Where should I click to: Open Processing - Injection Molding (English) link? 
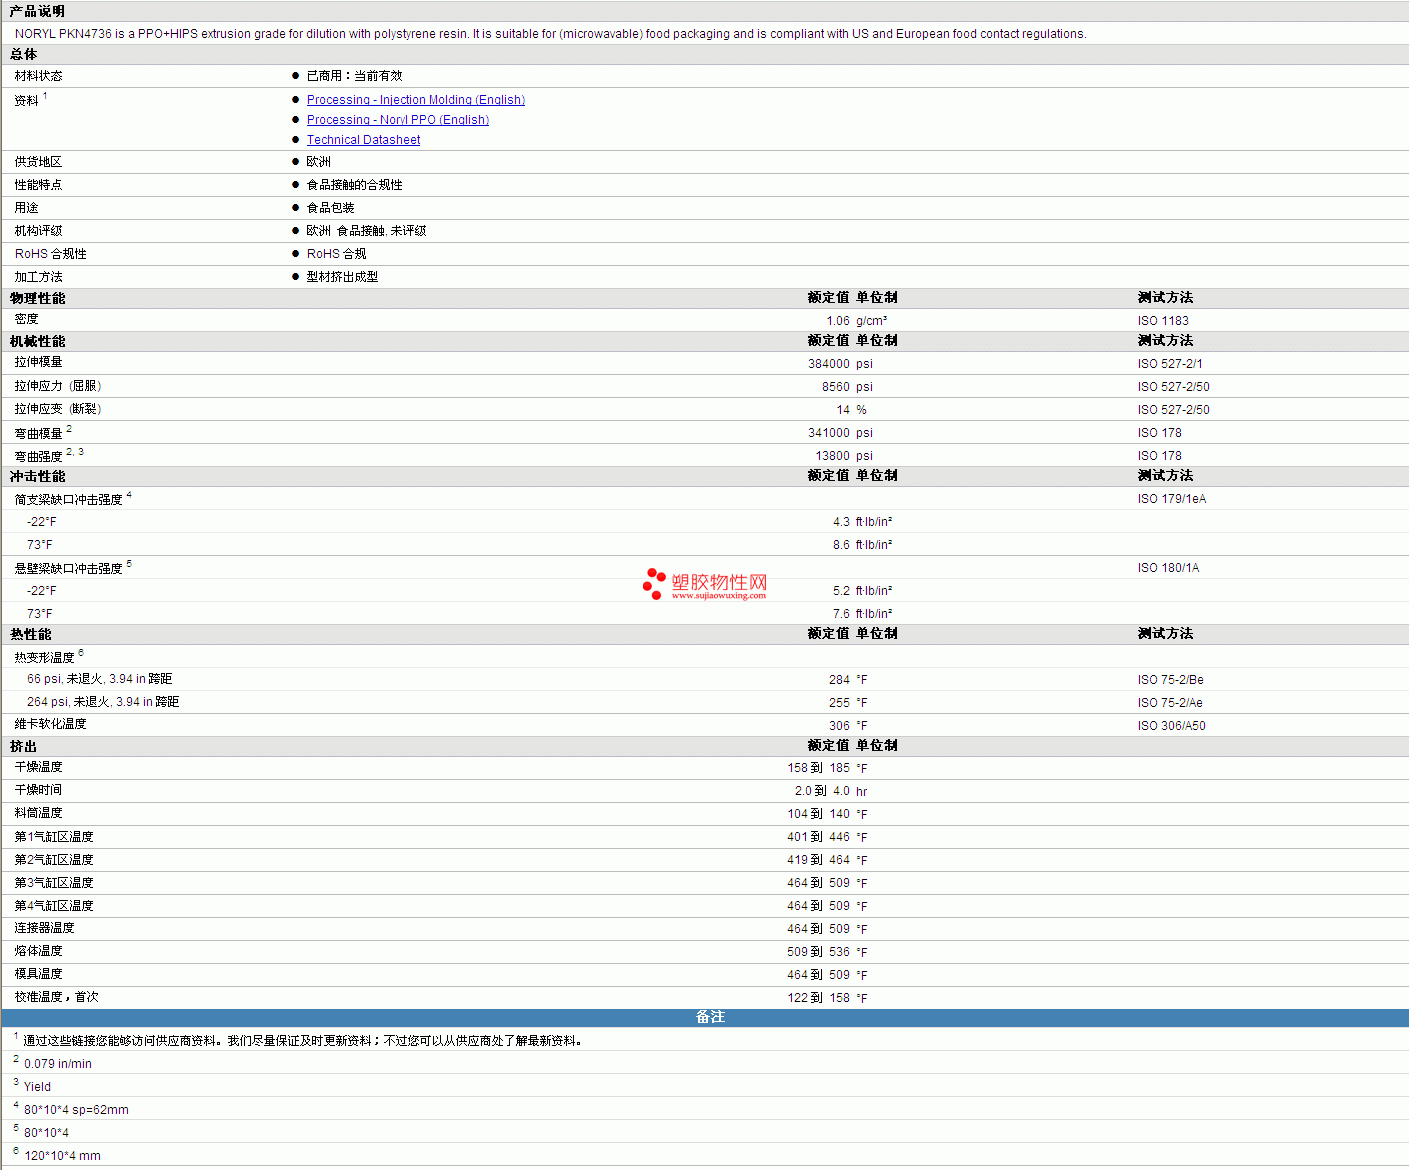point(415,100)
